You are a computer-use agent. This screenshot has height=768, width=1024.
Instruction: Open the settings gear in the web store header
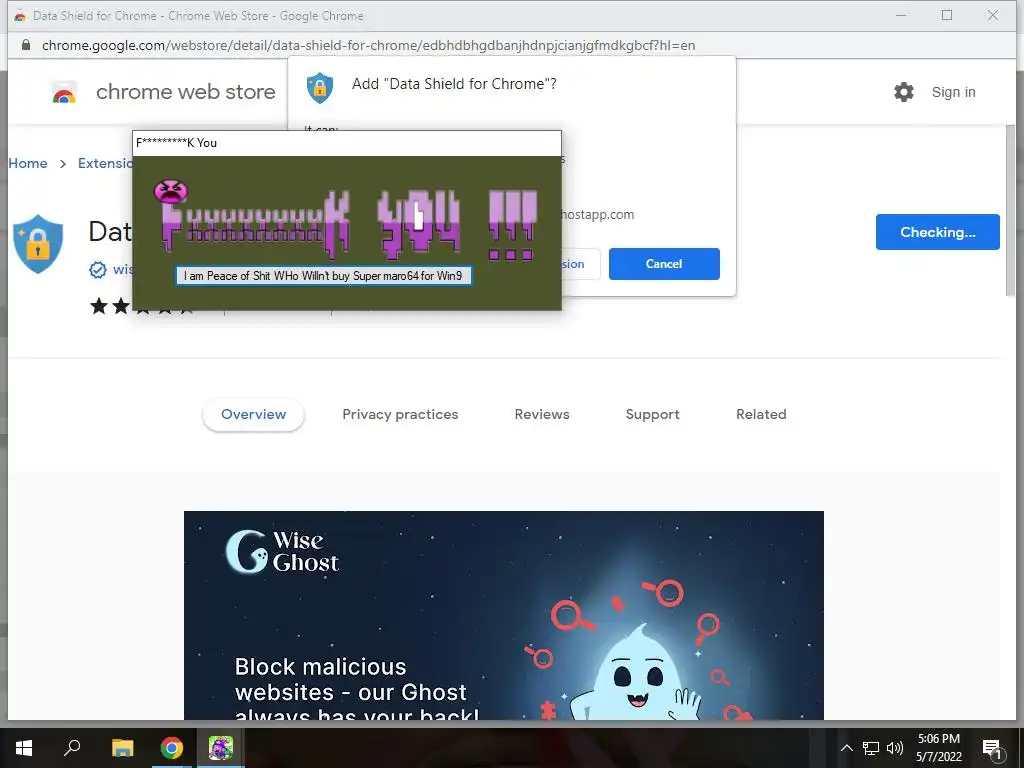(904, 92)
